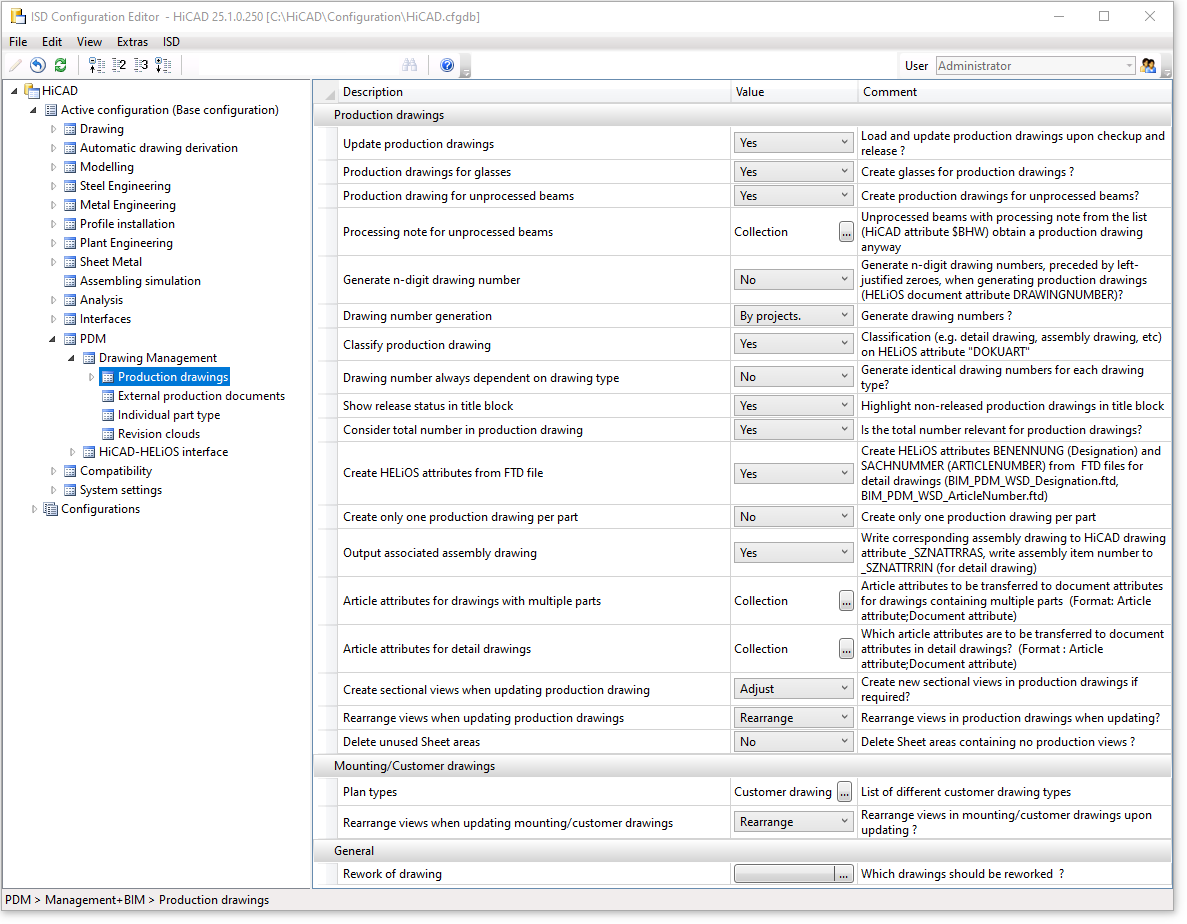Image resolution: width=1187 pixels, height=924 pixels.
Task: Click the collapse all tree levels icon
Action: point(96,65)
